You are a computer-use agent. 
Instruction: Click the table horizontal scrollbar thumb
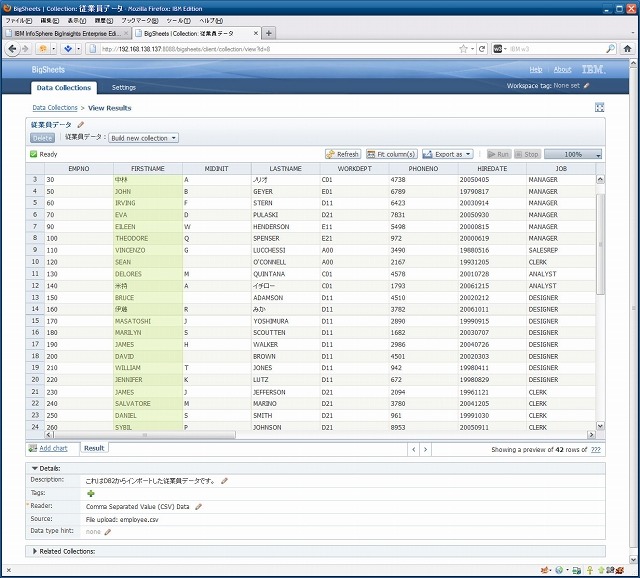[x=144, y=435]
